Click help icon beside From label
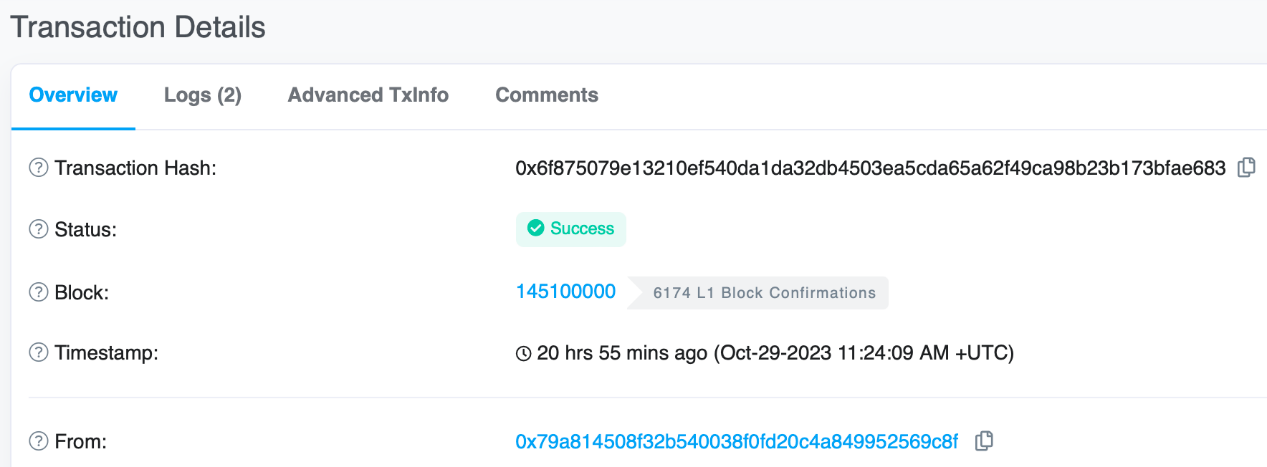This screenshot has height=467, width=1267. click(x=38, y=441)
